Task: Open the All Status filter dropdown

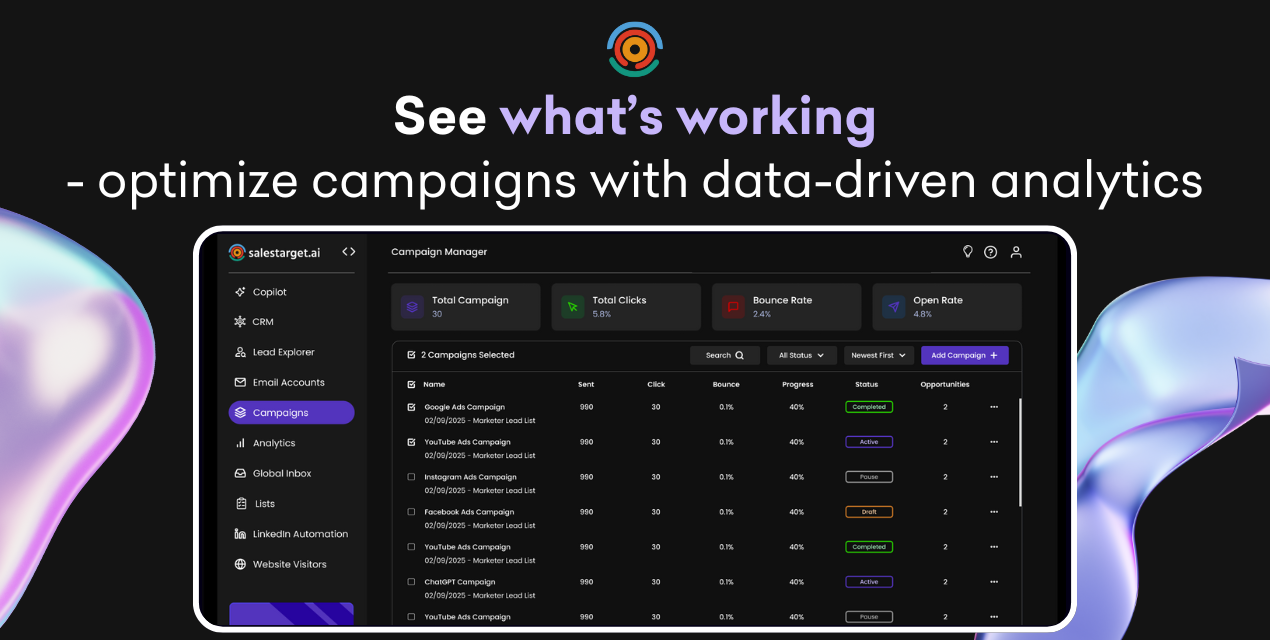Action: pos(801,355)
